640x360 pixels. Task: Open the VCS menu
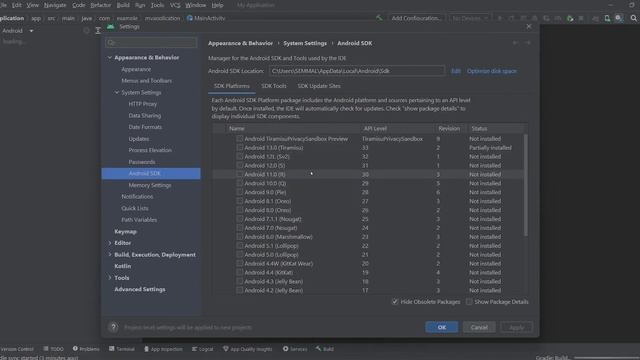point(175,5)
